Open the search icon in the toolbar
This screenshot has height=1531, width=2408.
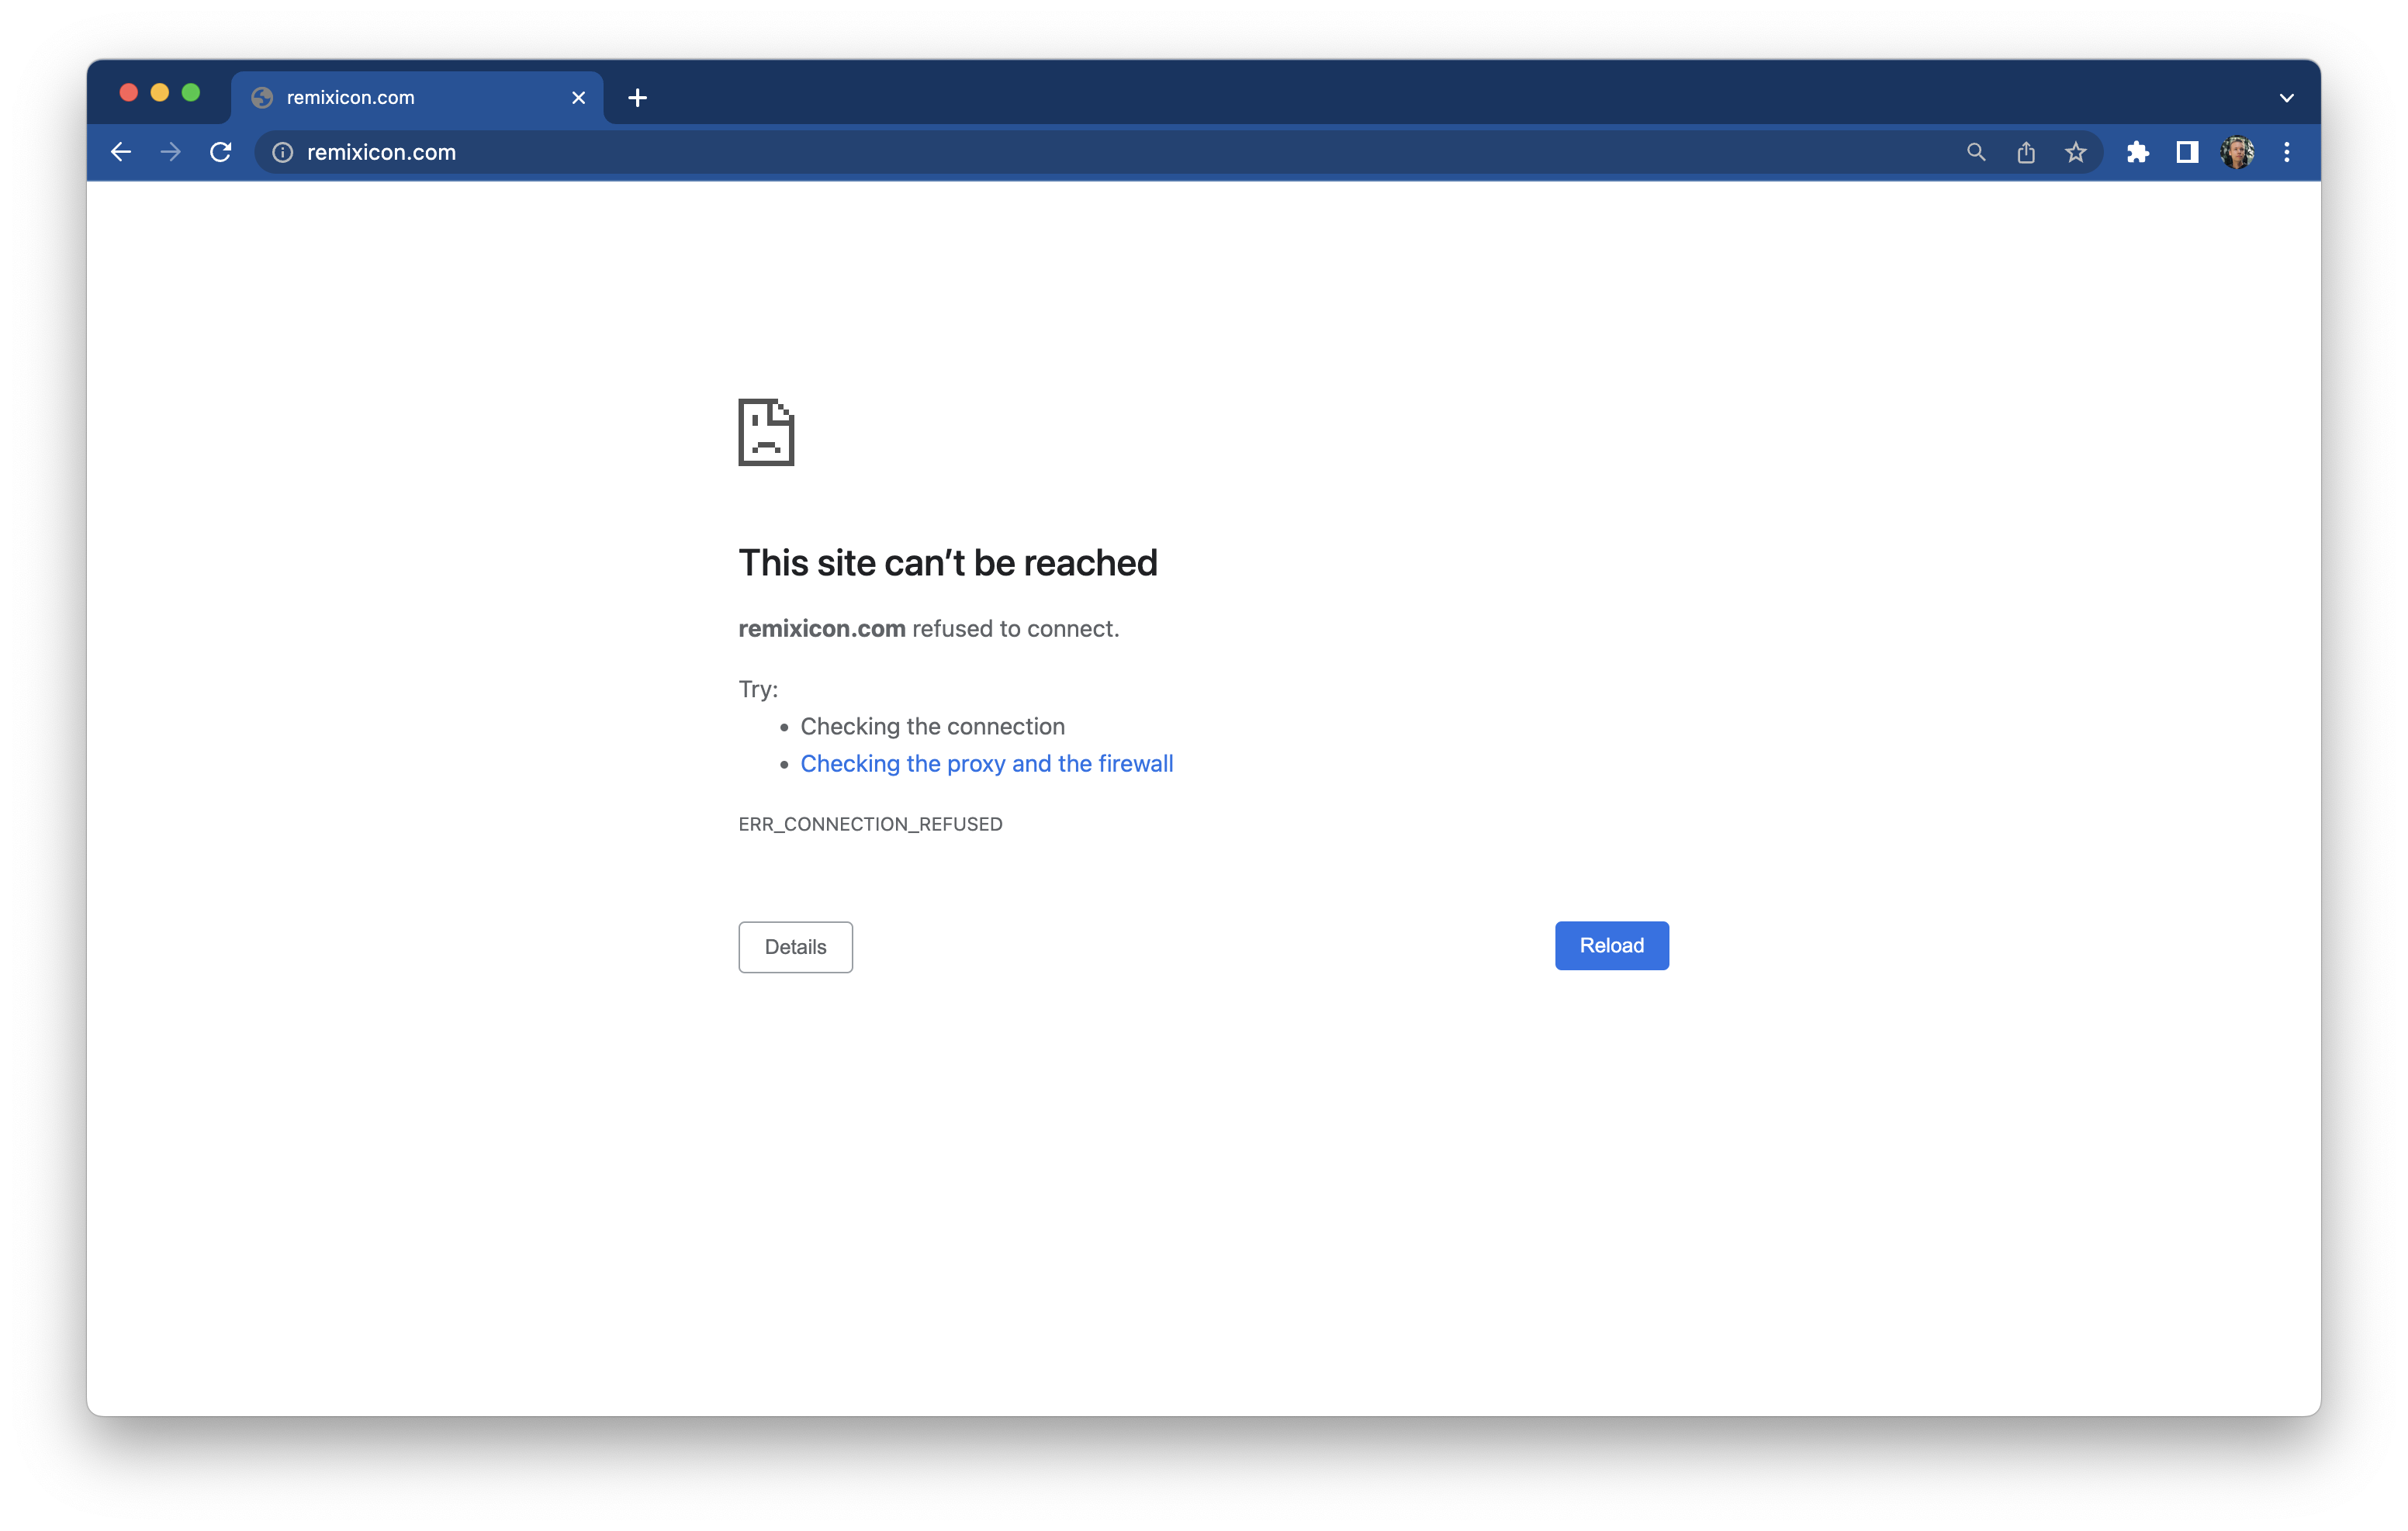click(1975, 152)
